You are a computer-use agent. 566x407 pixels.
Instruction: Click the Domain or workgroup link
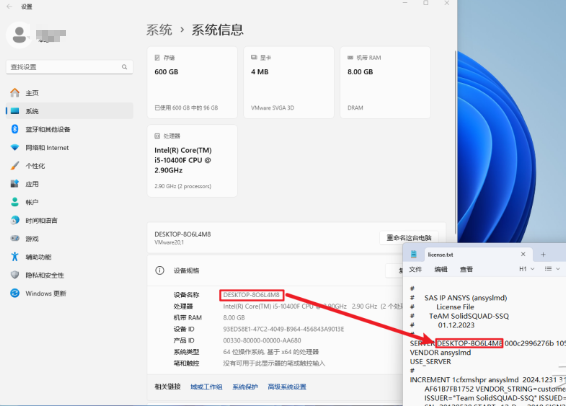click(x=206, y=387)
